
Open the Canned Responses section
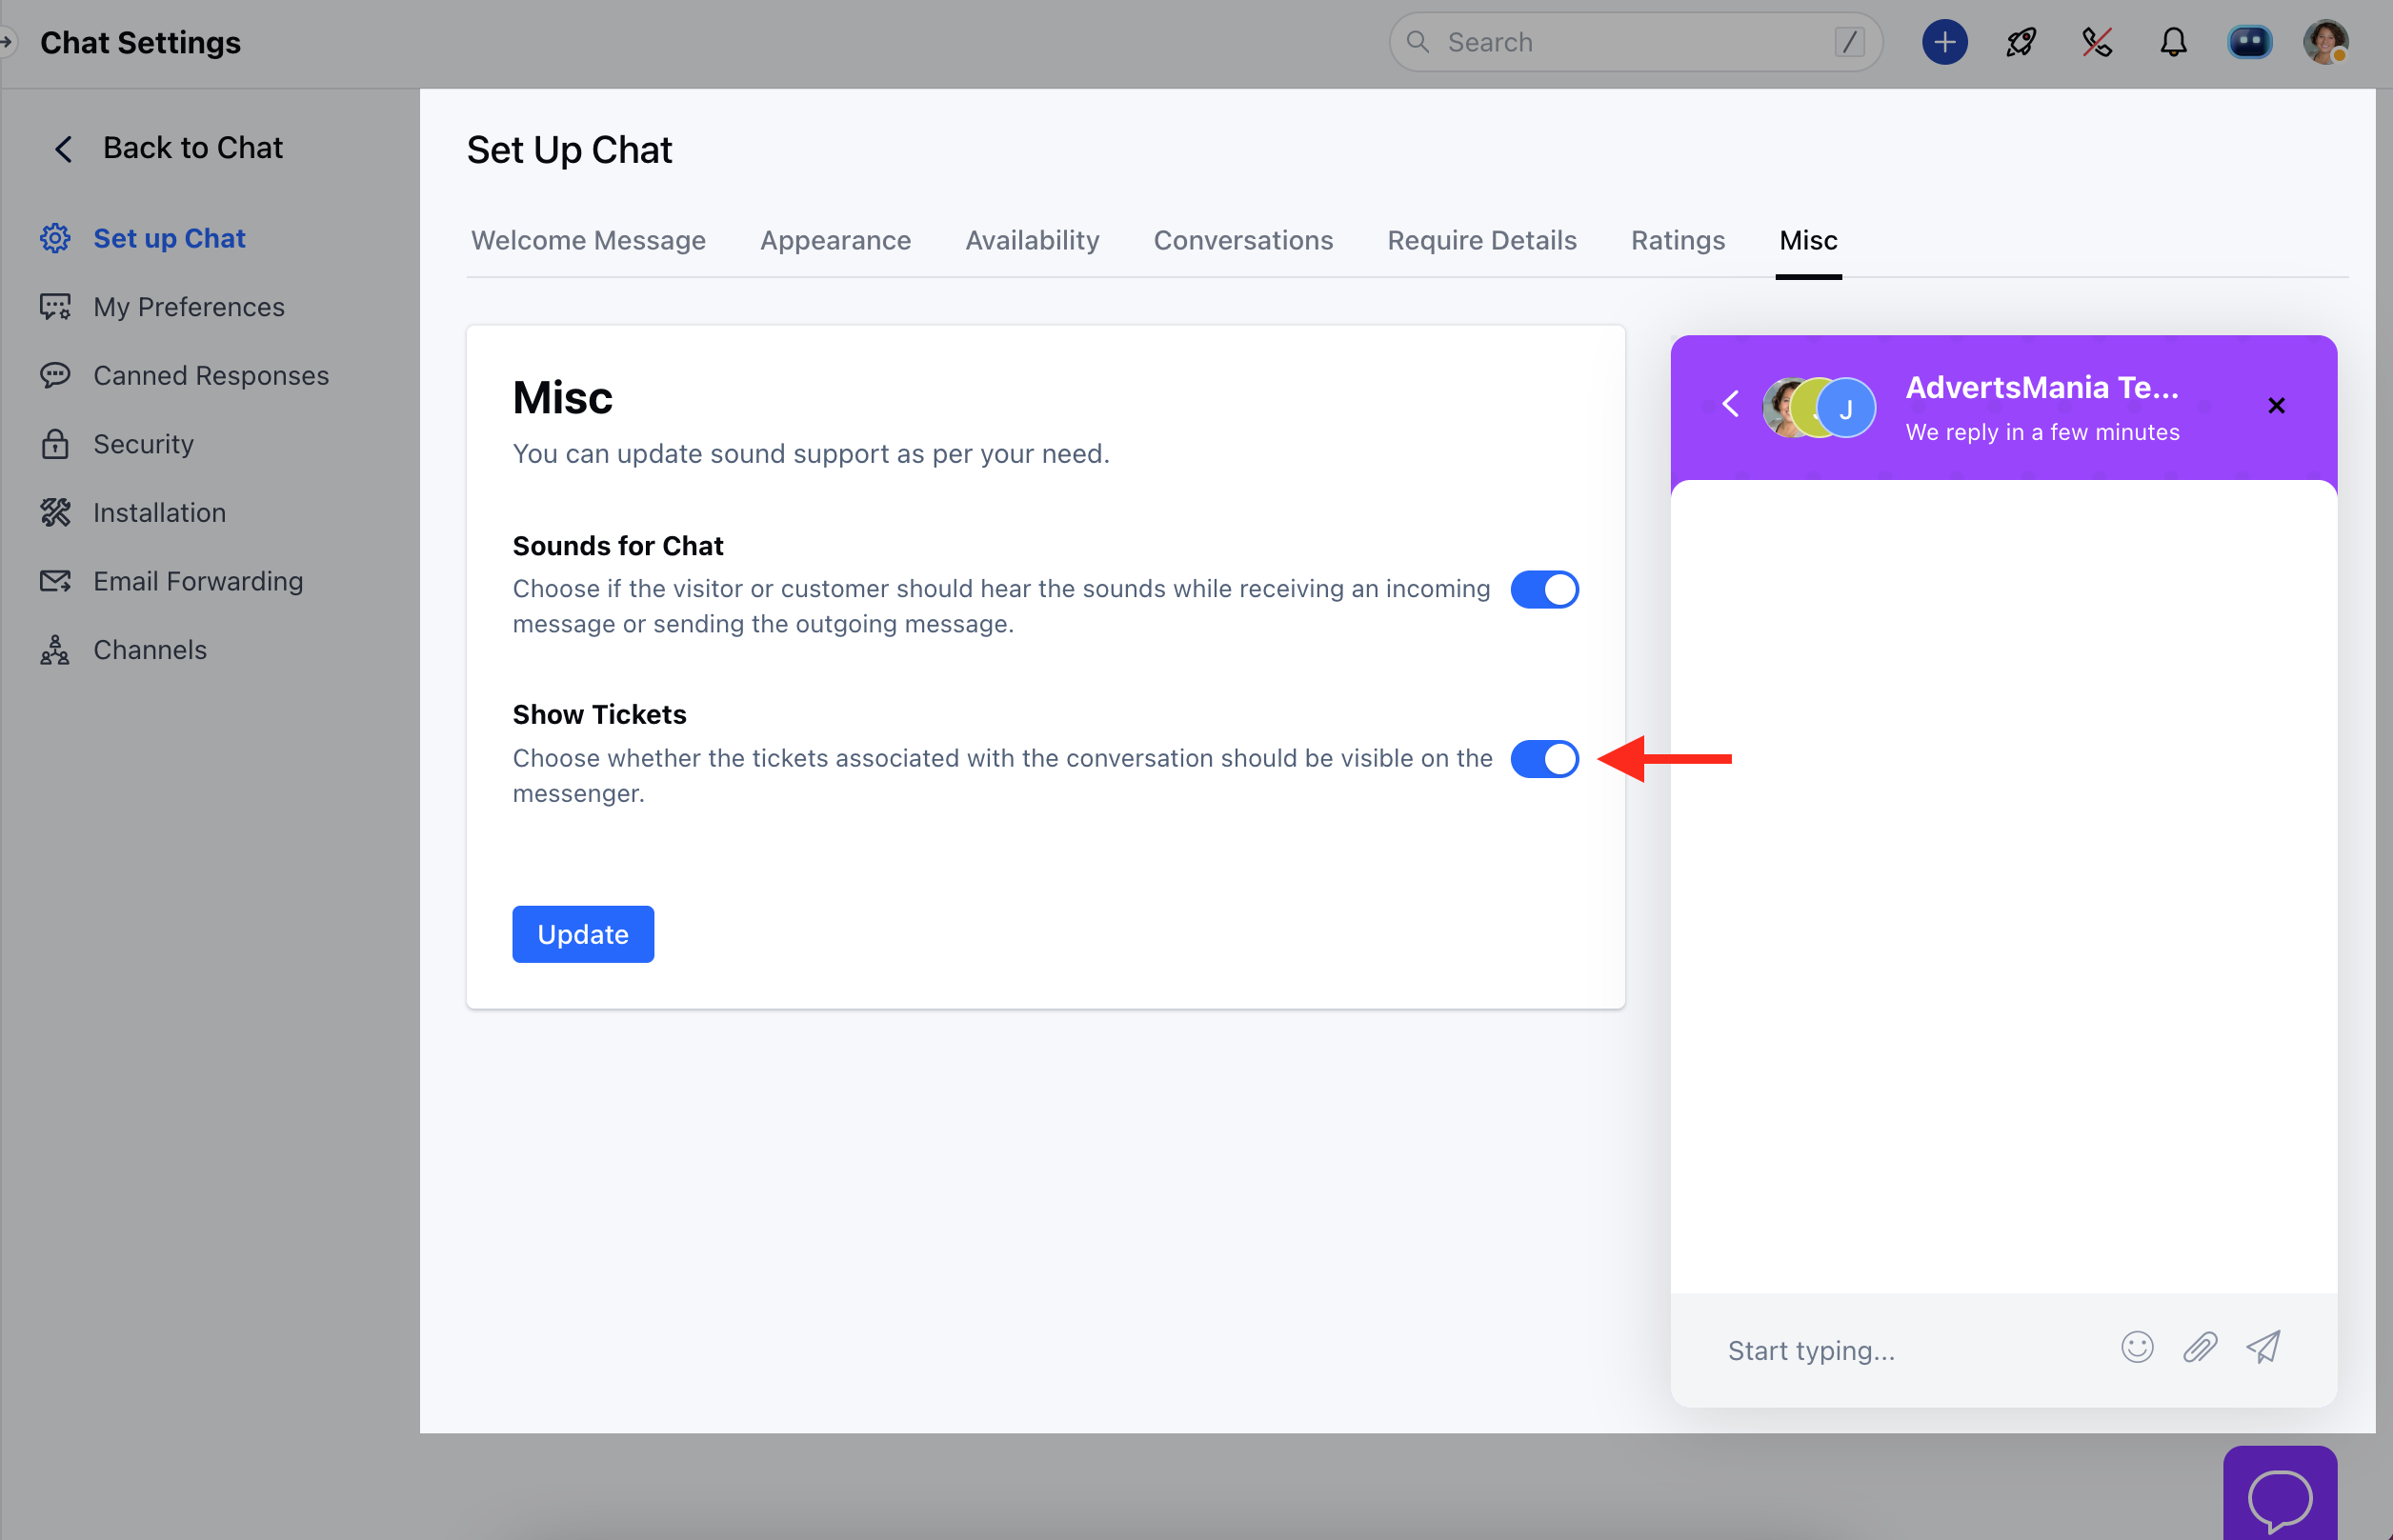(x=210, y=375)
